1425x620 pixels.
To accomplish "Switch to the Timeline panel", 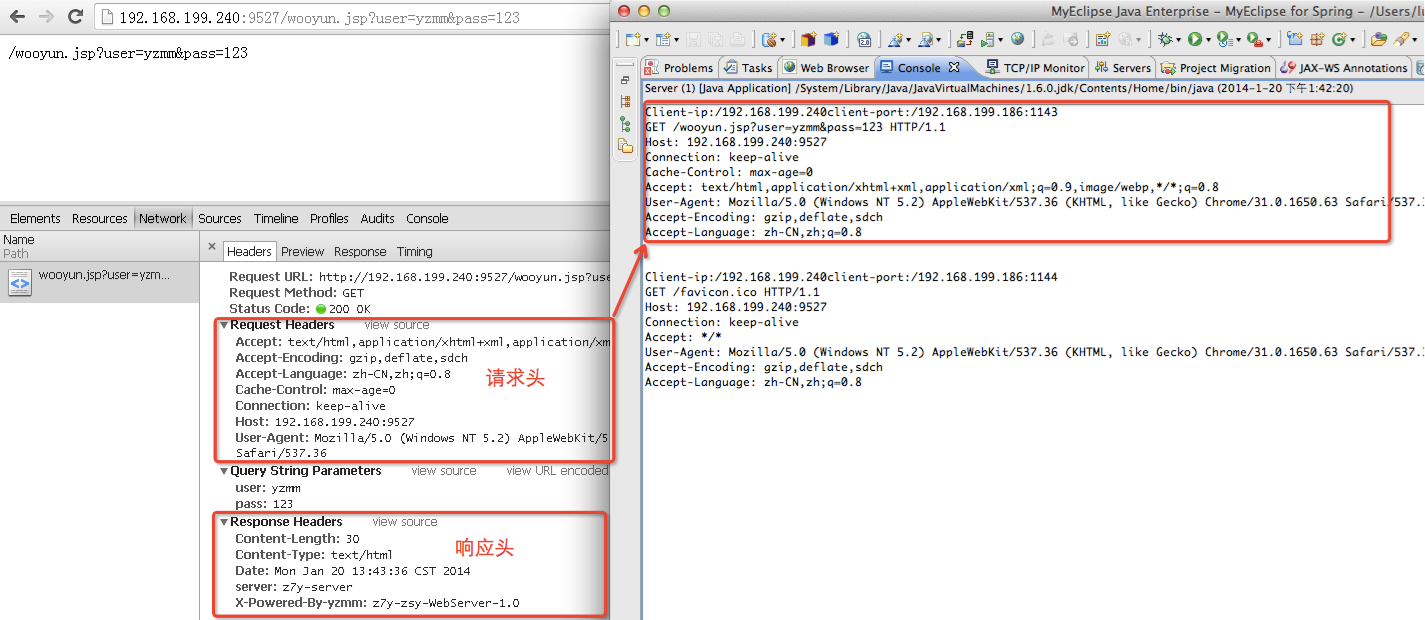I will pyautogui.click(x=276, y=218).
